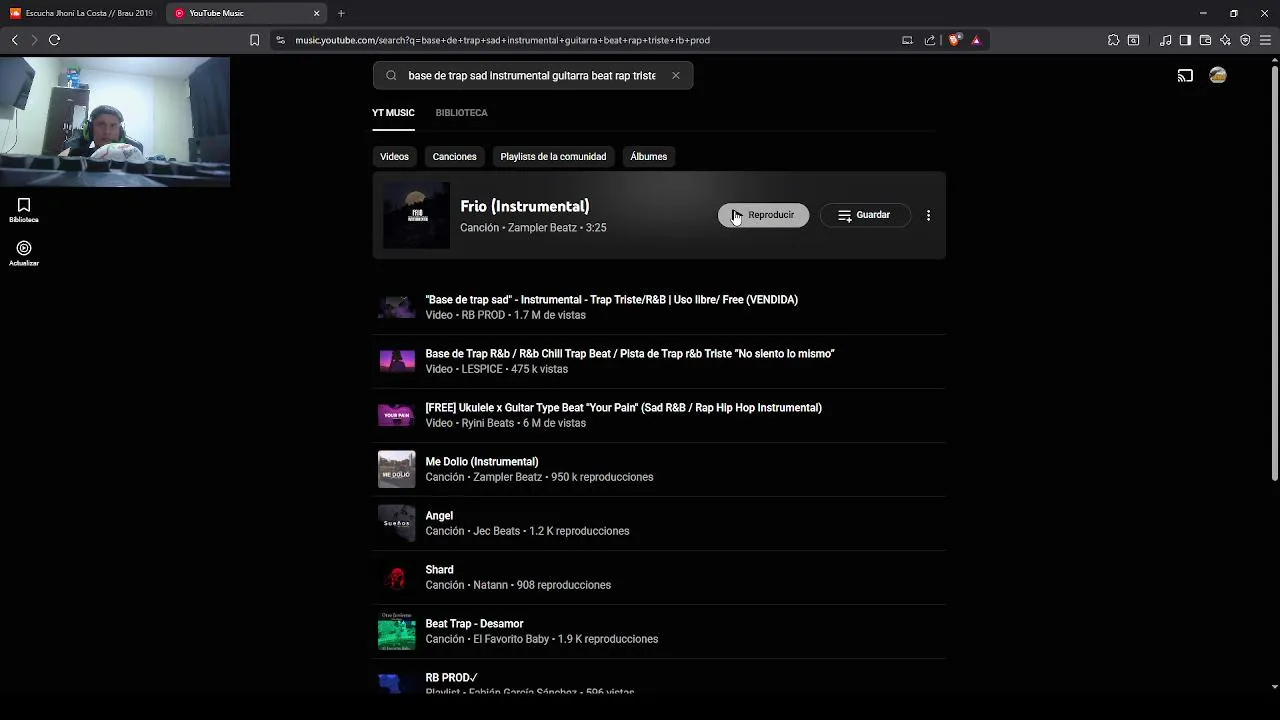Open Brave Shields lion icon
The height and width of the screenshot is (720, 1280).
tap(954, 40)
